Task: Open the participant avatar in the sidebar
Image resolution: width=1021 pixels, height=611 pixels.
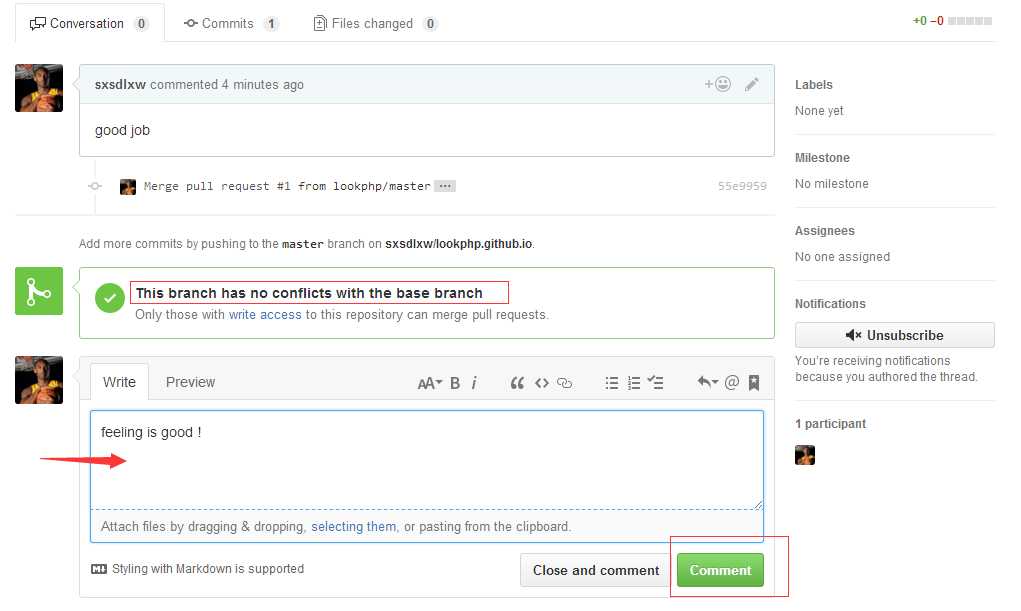Action: coord(805,455)
